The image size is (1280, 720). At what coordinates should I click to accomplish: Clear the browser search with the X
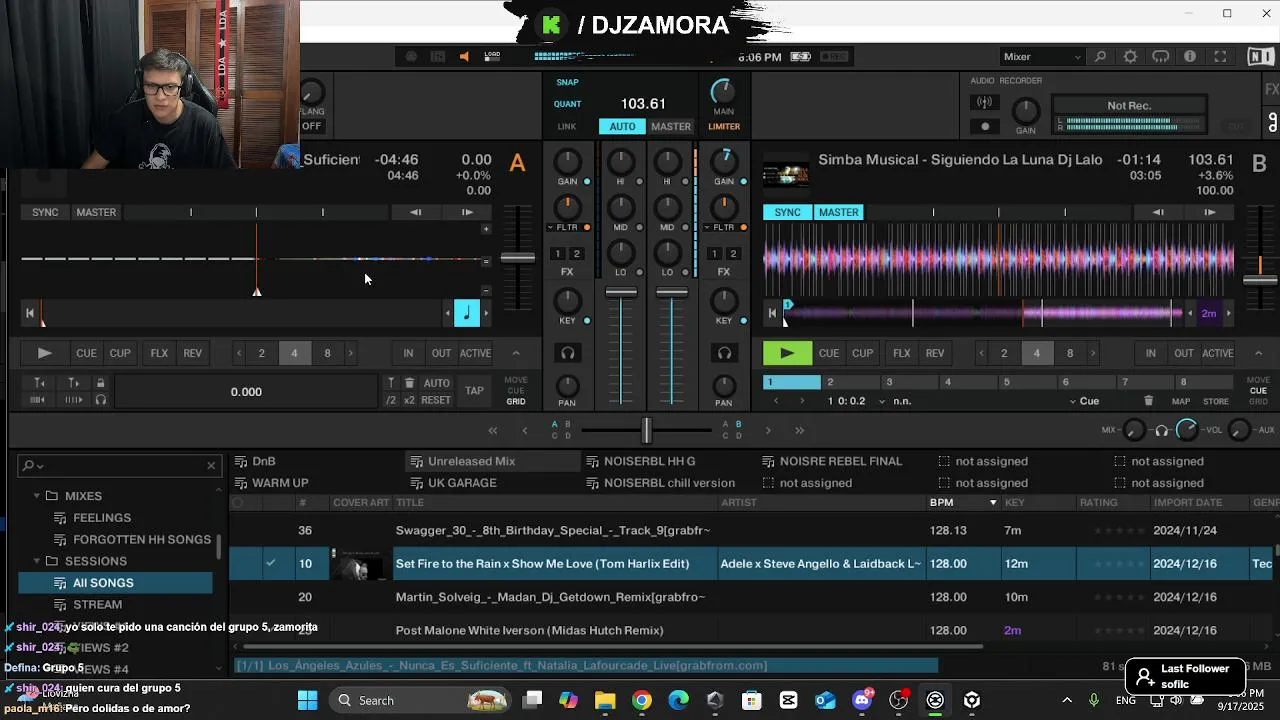[x=211, y=465]
